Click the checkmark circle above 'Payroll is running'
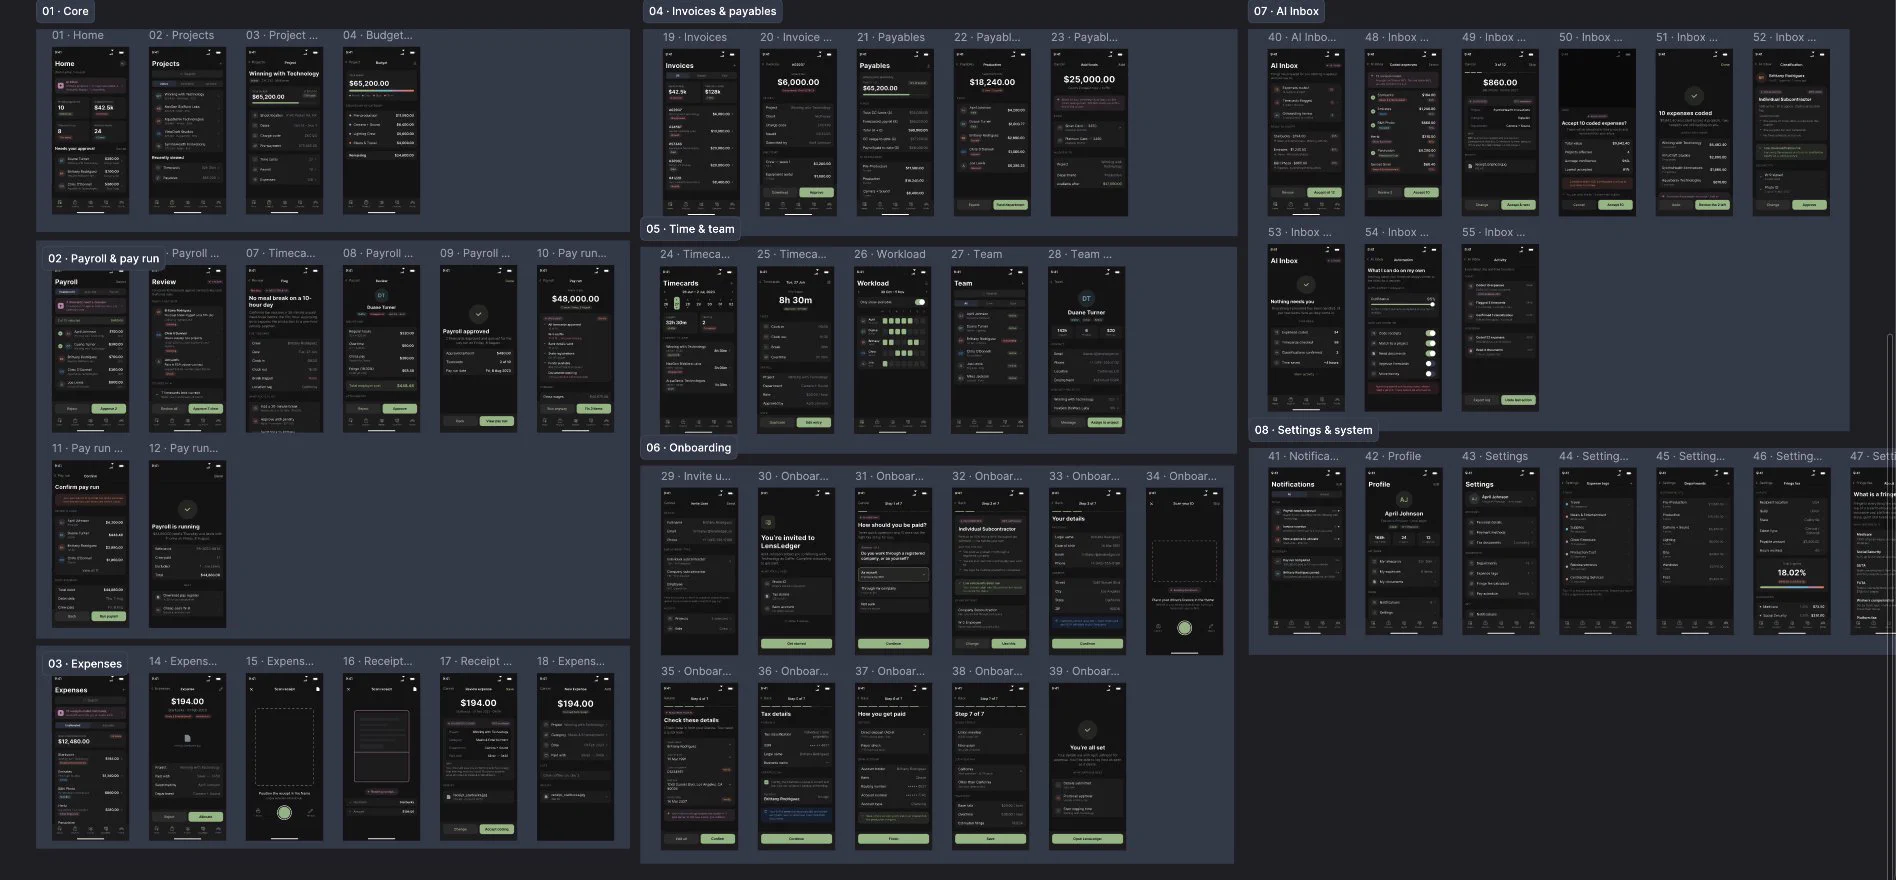 [187, 509]
